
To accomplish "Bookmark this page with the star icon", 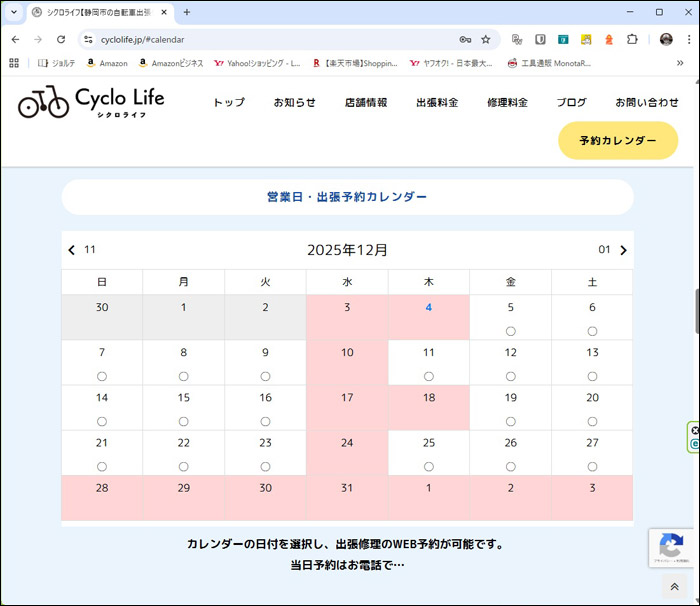I will point(486,39).
